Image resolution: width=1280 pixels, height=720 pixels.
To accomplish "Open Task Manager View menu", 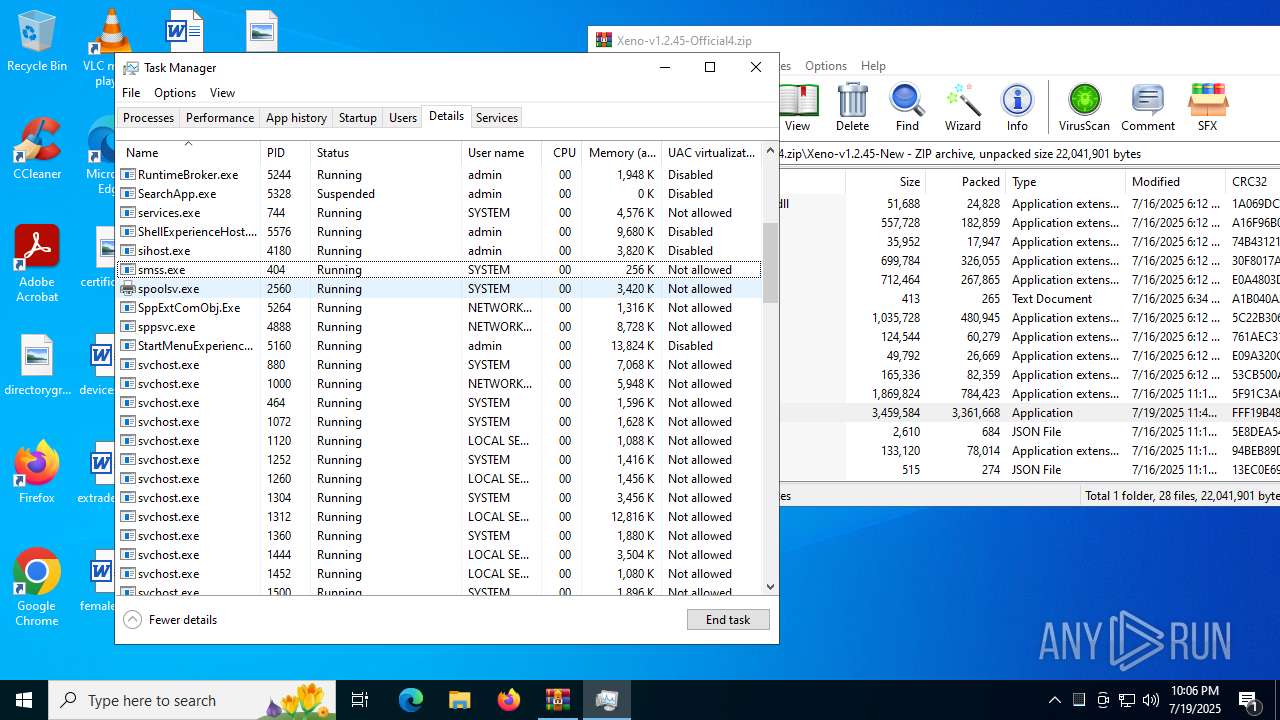I will click(222, 93).
